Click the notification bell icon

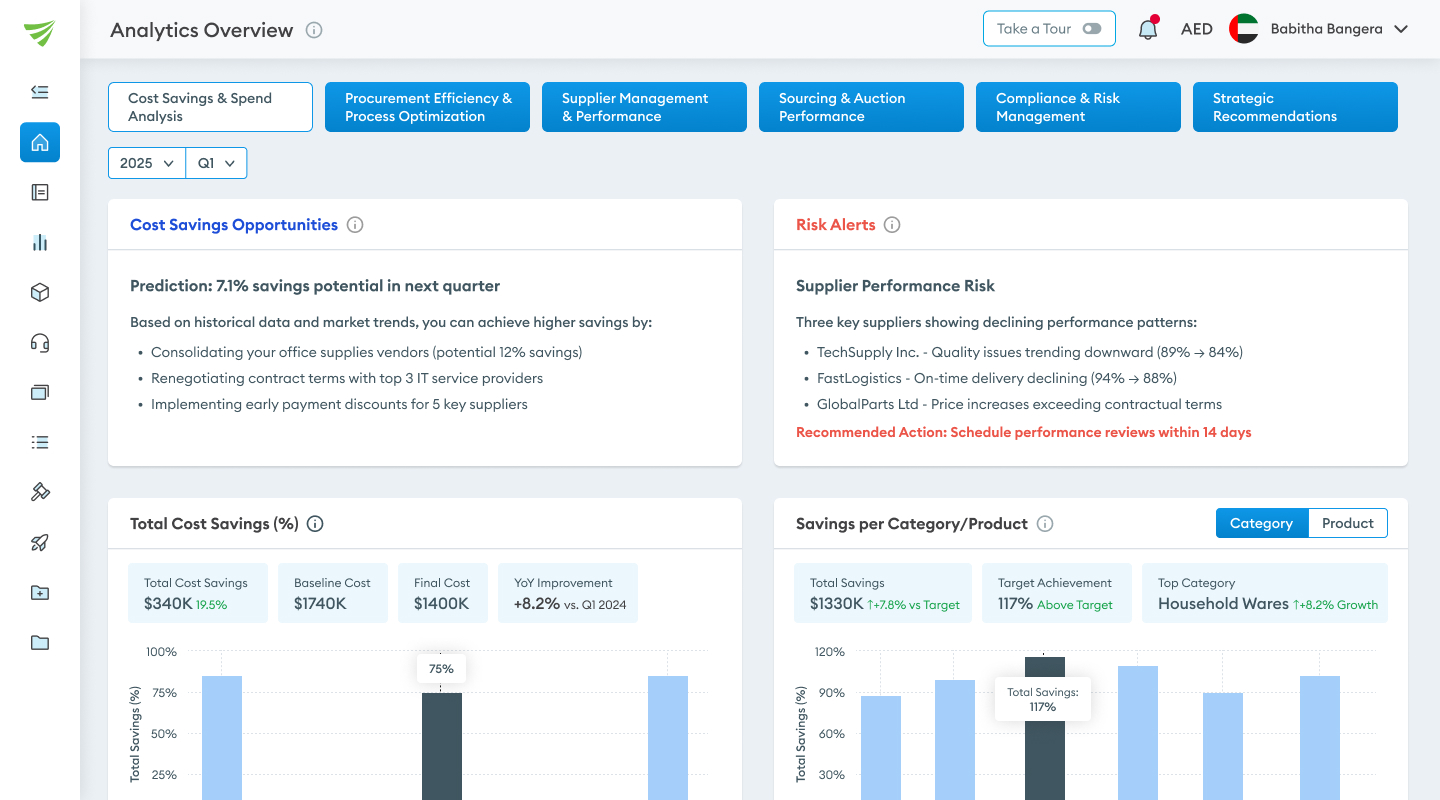(1147, 29)
